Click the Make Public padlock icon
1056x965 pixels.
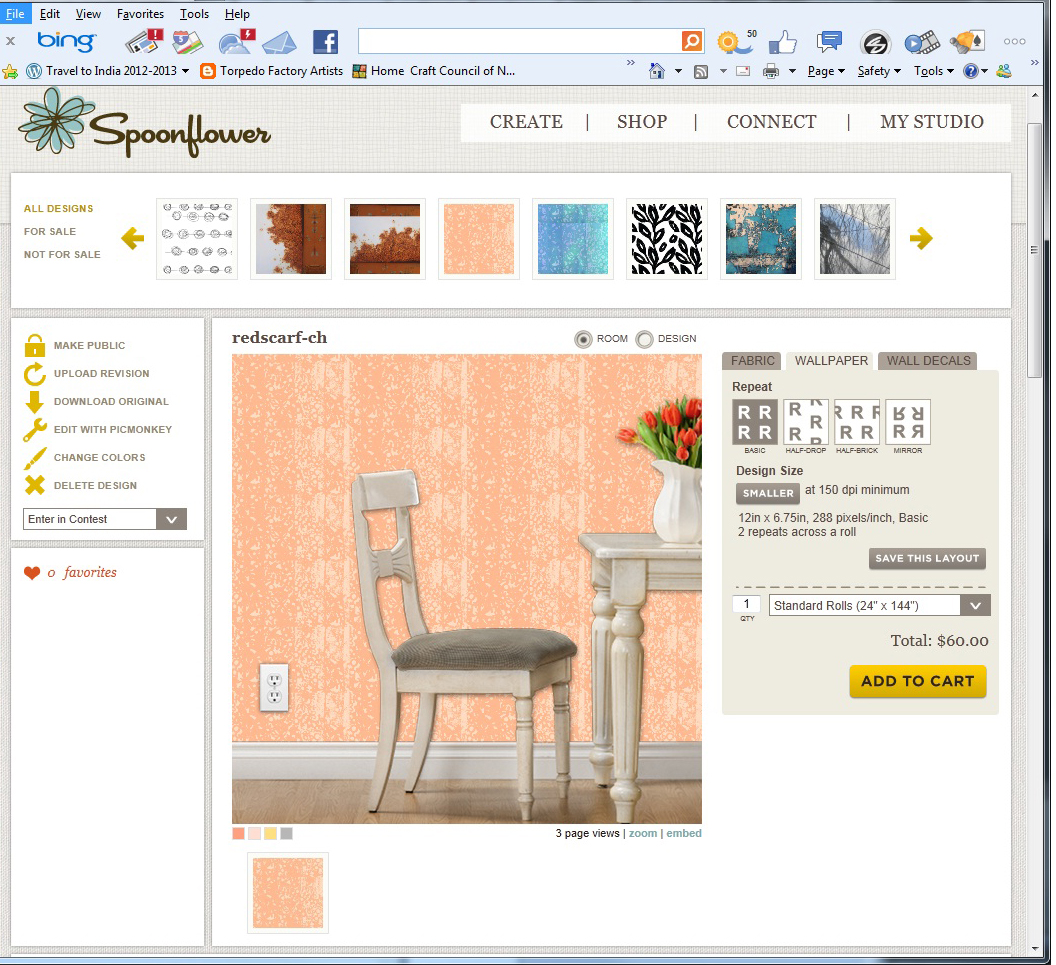pyautogui.click(x=35, y=346)
